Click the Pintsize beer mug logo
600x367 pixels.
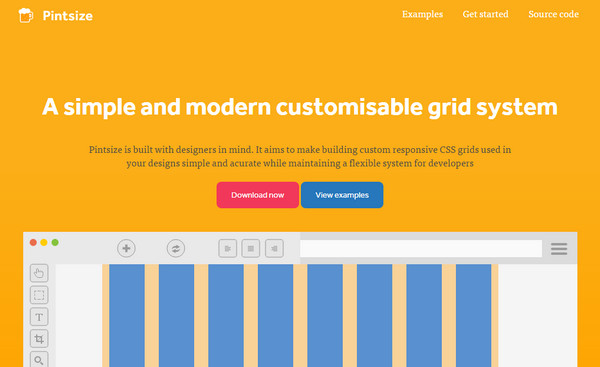click(x=26, y=15)
